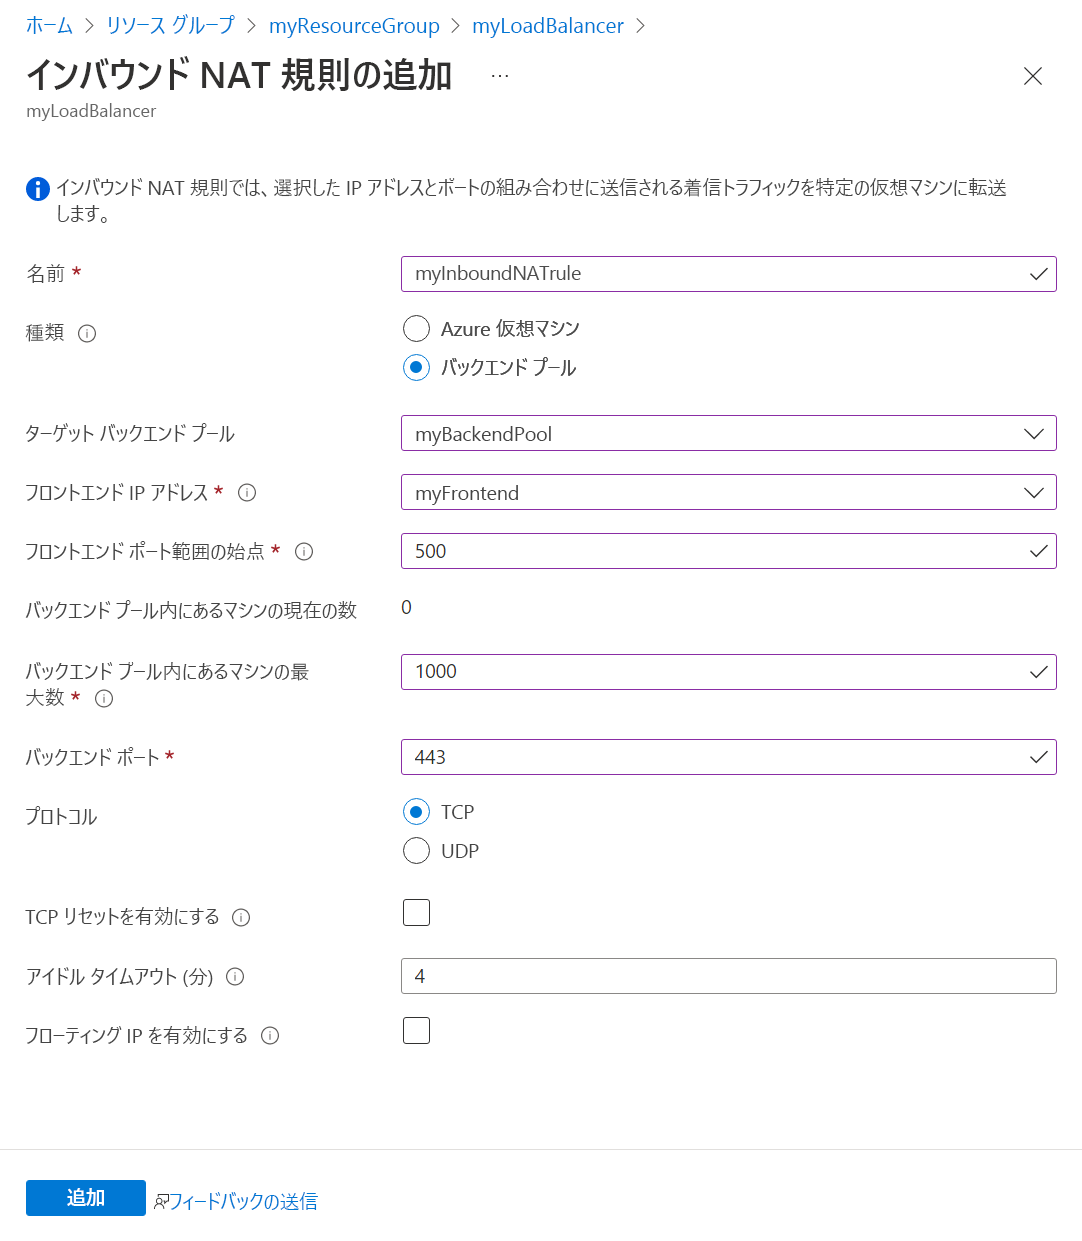
Task: Open the ターゲット バックエンド プール dropdown
Action: (1035, 433)
